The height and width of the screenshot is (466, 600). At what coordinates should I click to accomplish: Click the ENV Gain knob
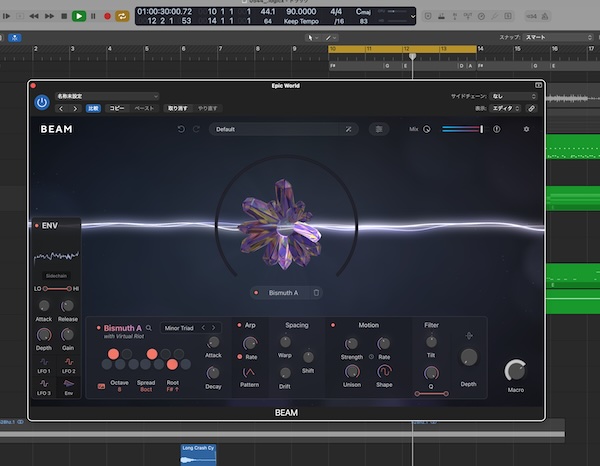pos(67,335)
